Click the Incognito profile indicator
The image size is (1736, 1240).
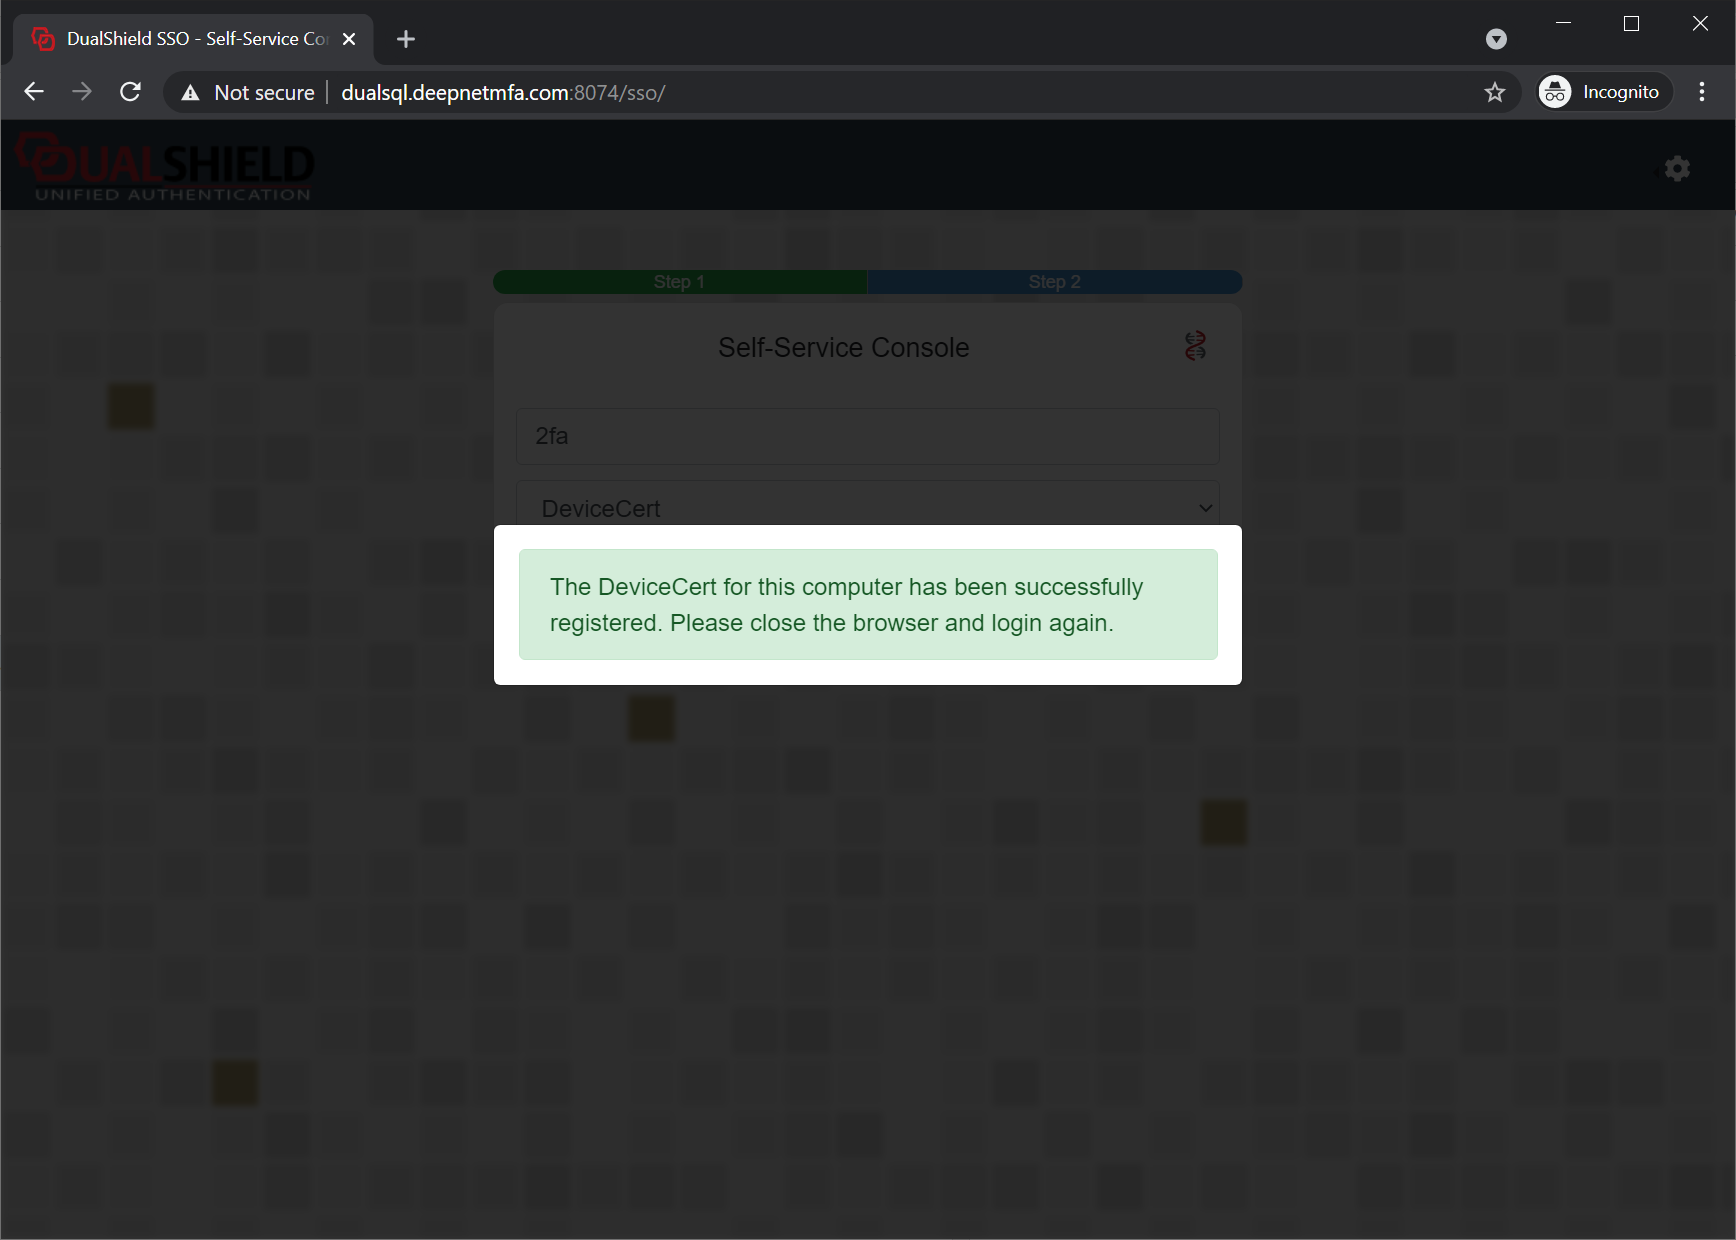click(1603, 93)
